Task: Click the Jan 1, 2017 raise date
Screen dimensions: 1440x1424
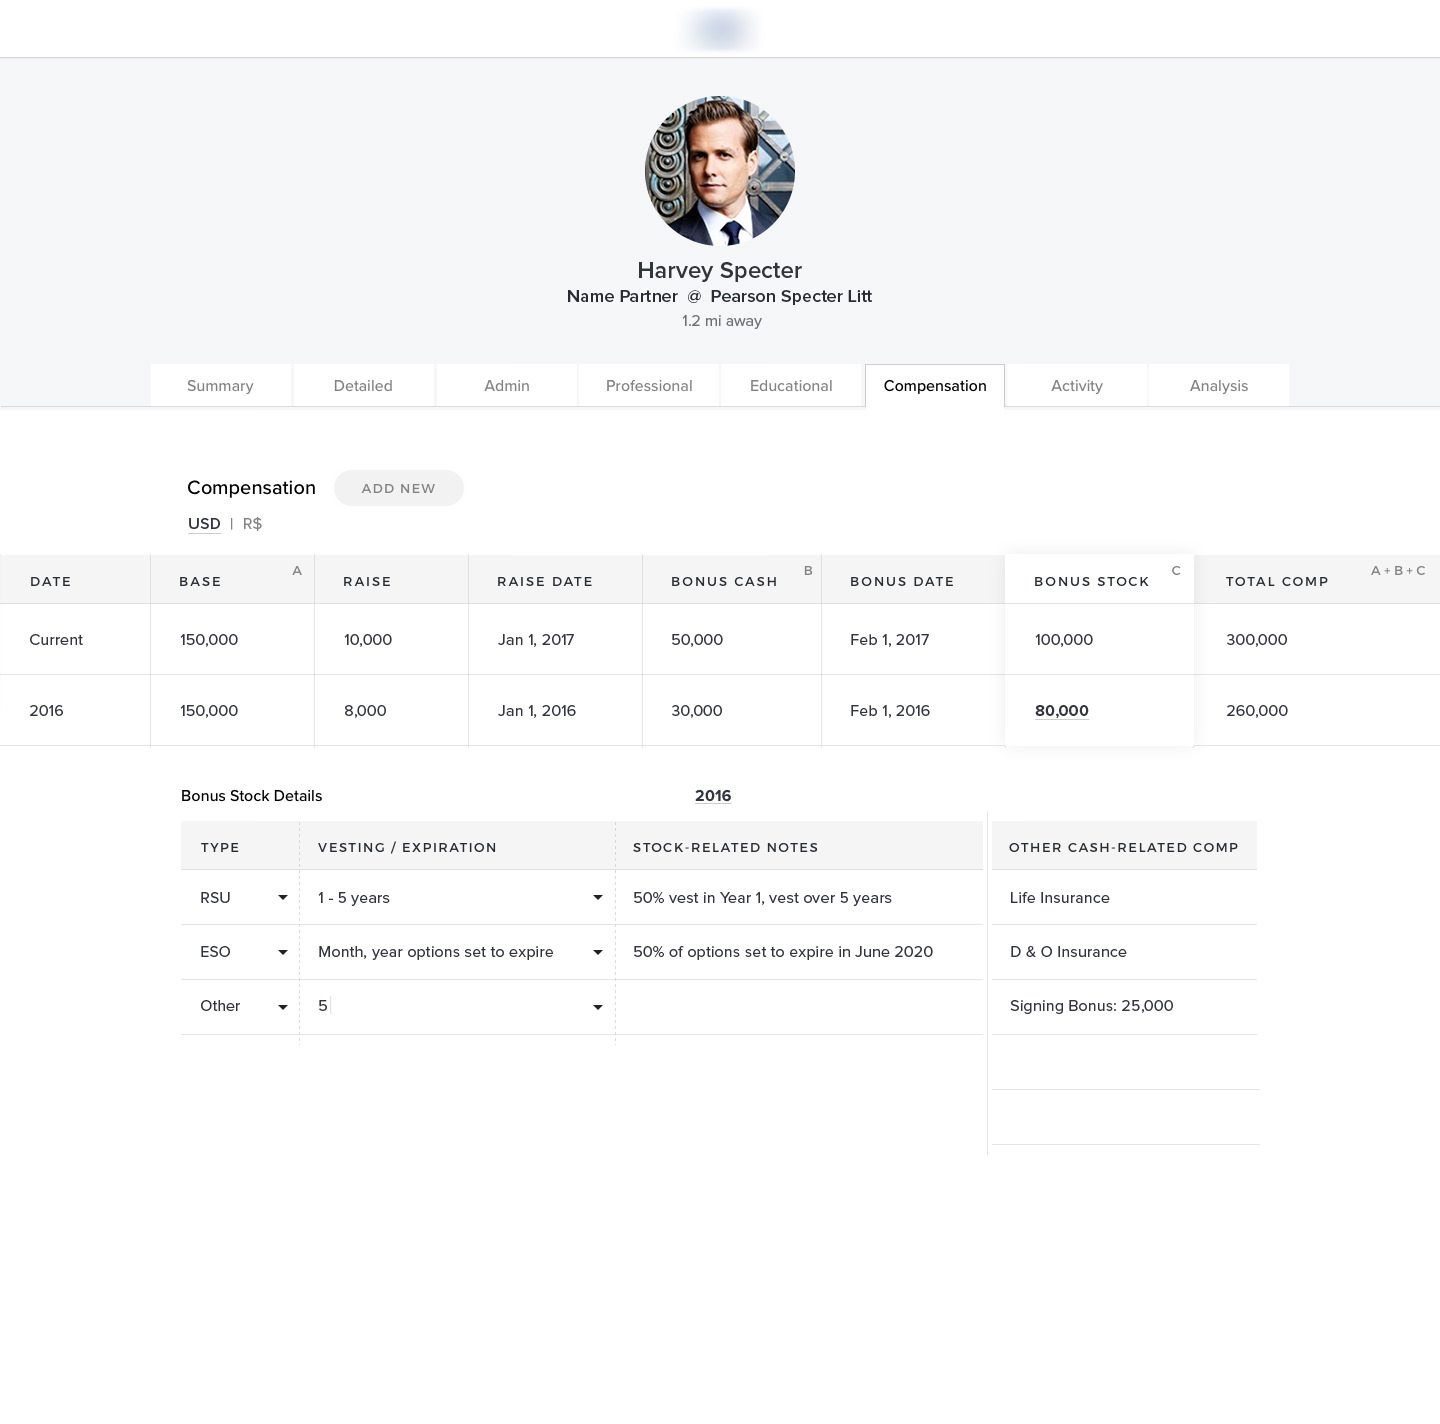Action: 536,640
